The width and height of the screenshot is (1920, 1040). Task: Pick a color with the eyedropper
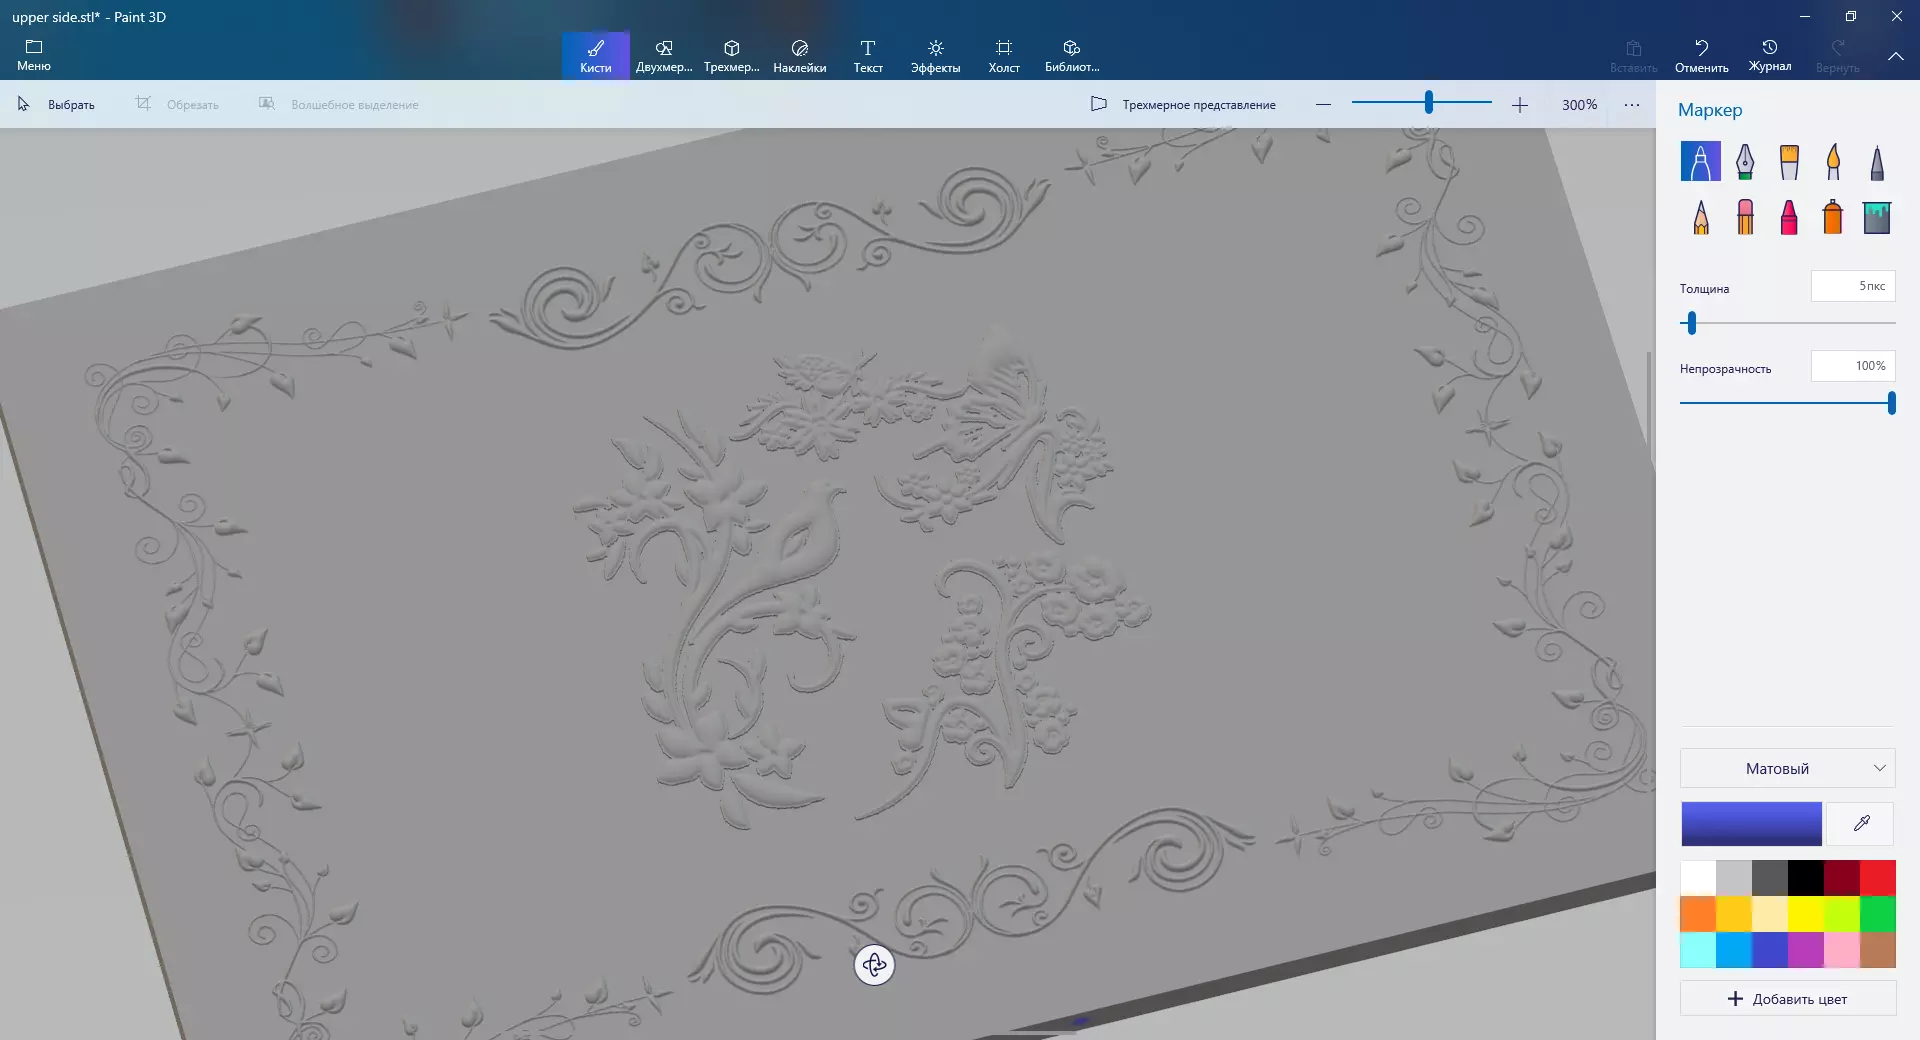point(1861,824)
